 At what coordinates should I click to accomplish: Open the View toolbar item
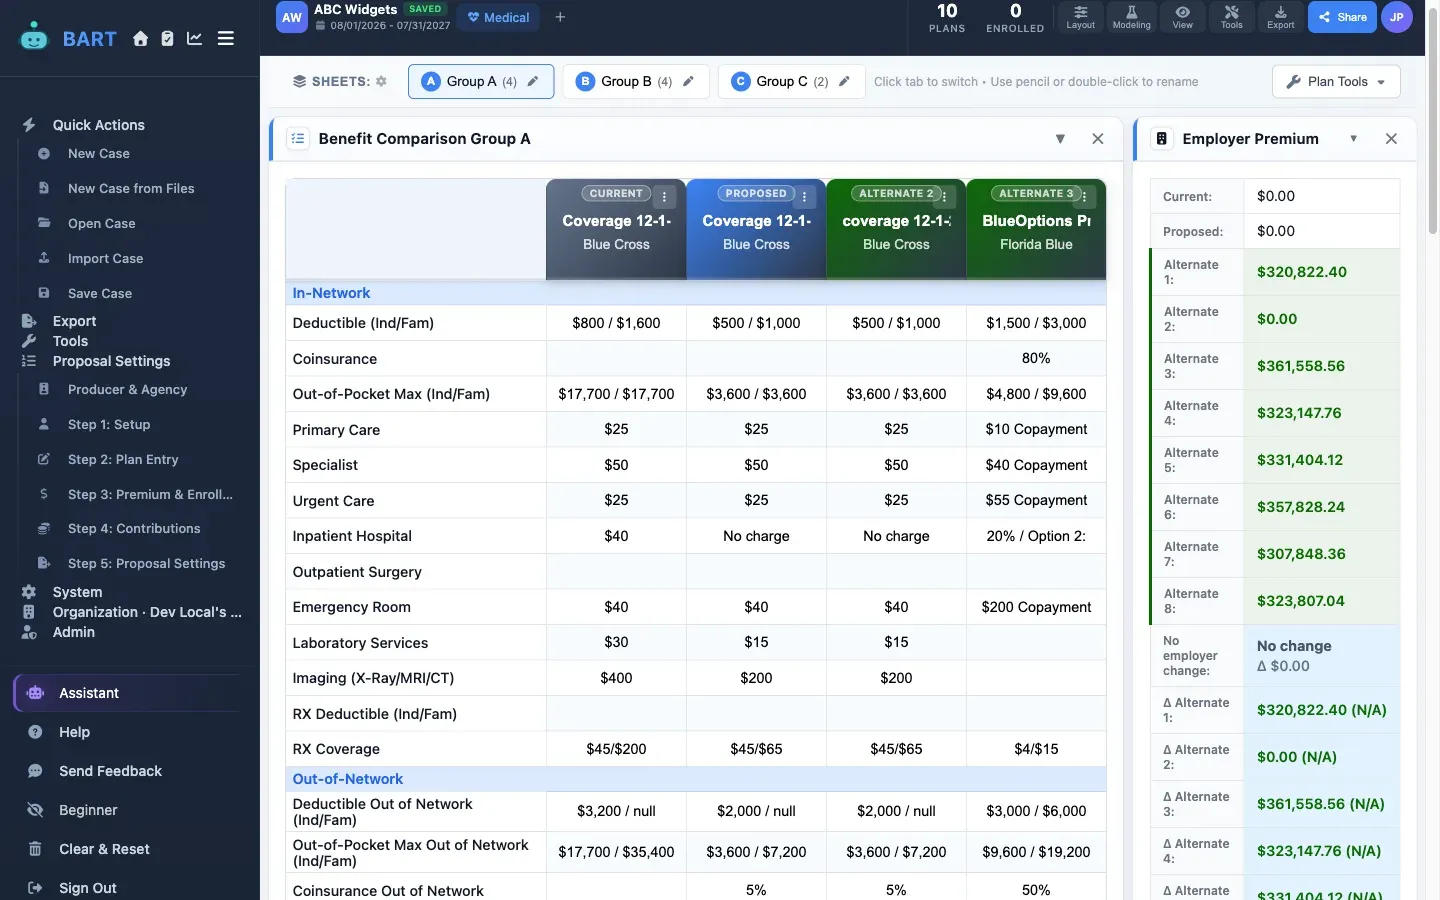click(1182, 17)
